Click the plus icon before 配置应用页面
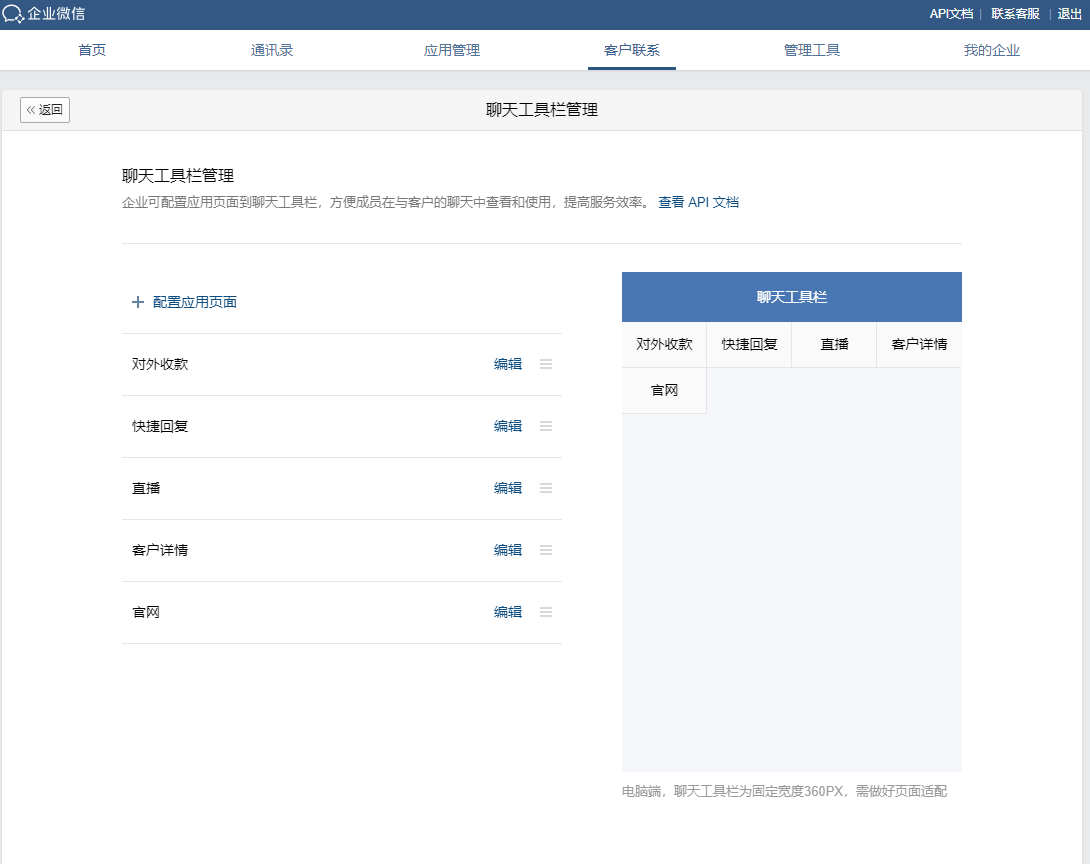Screen dimensions: 1090x864 (x=138, y=301)
